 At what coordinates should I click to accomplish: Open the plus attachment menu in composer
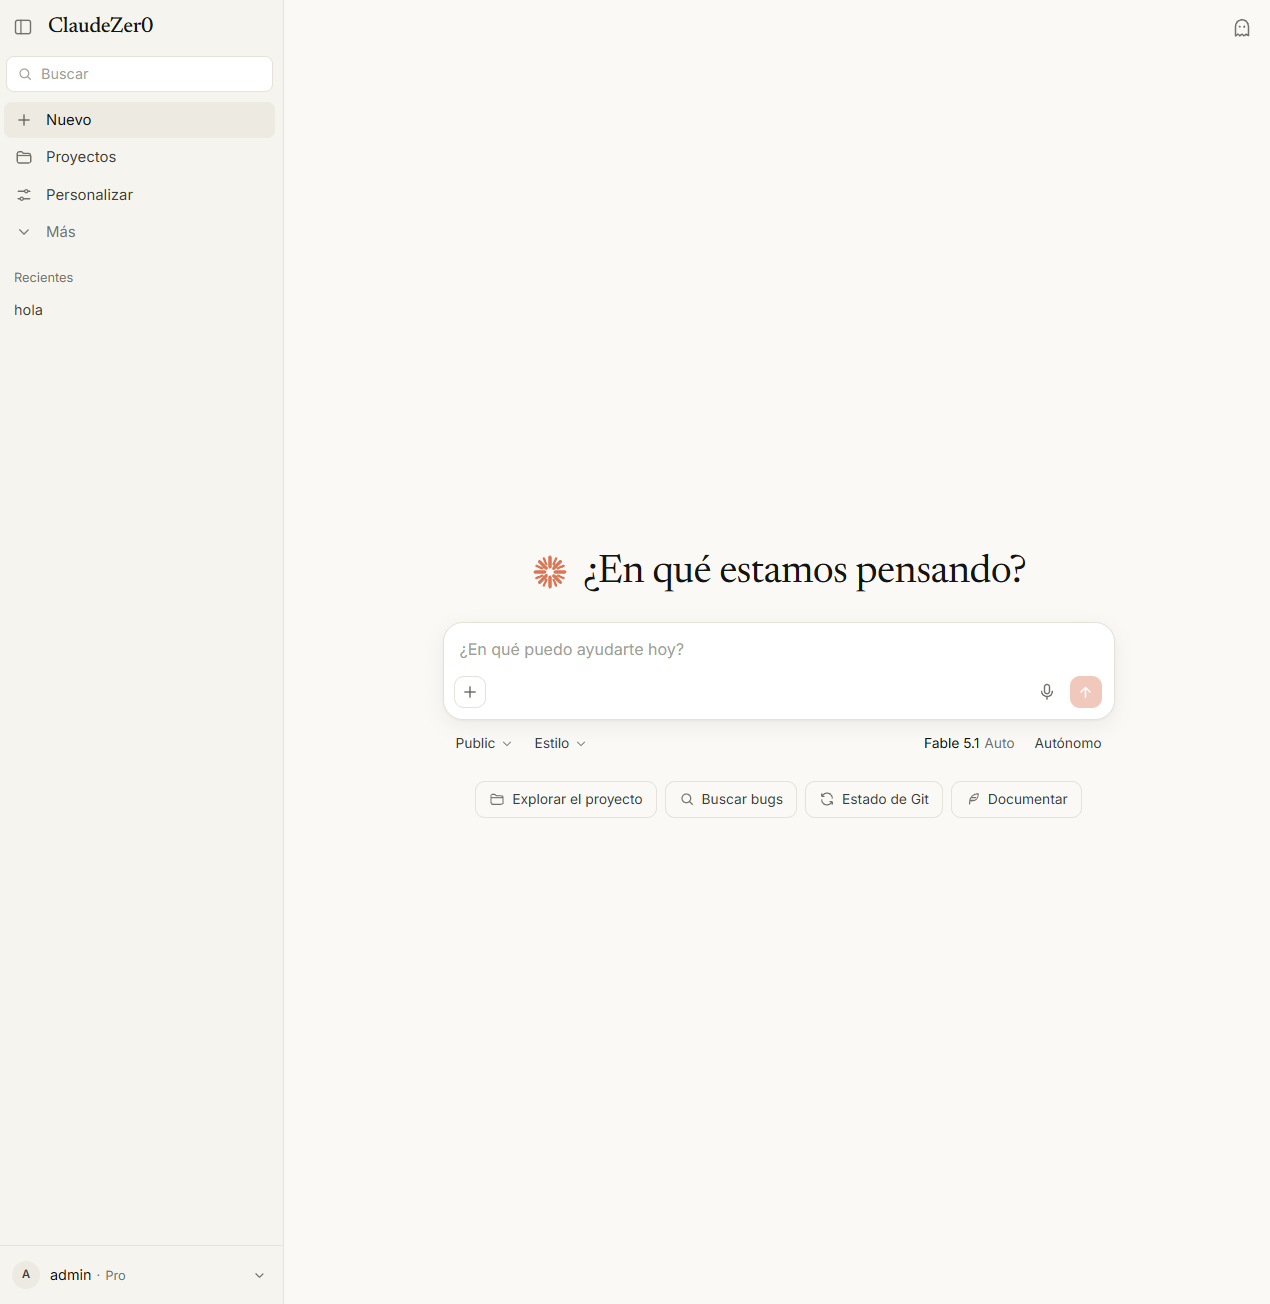point(470,692)
